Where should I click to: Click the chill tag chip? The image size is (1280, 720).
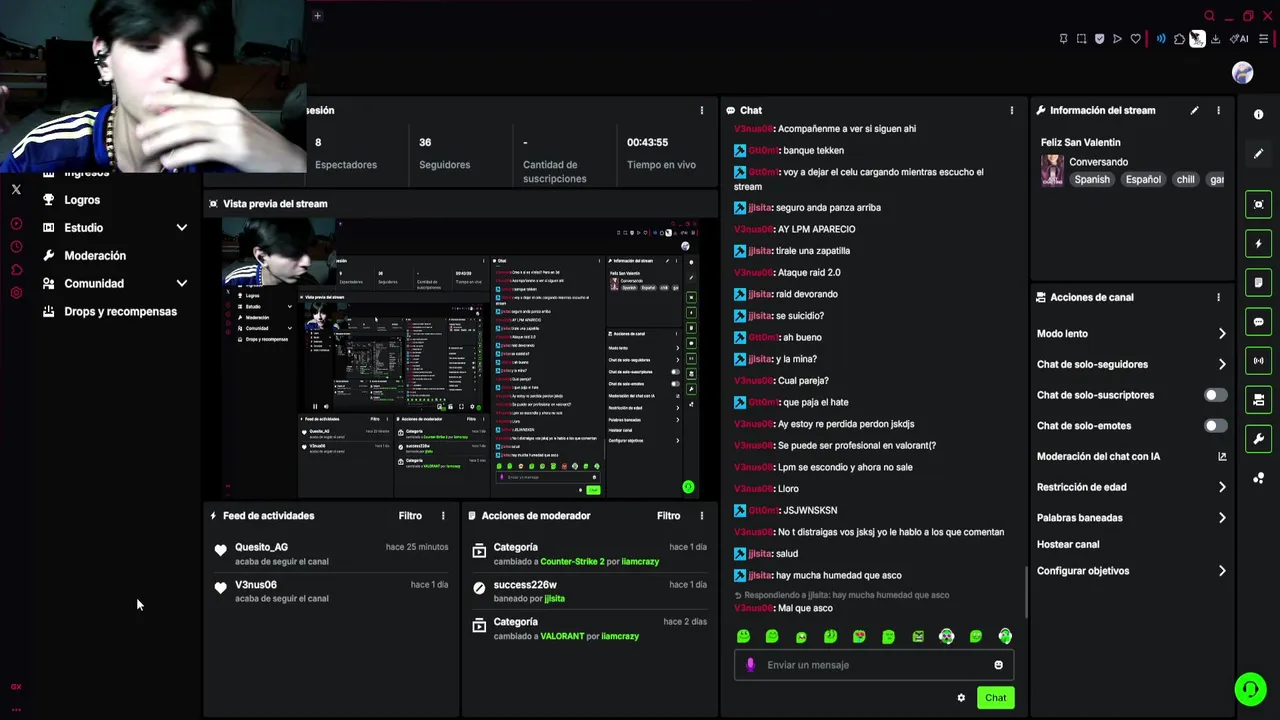pyautogui.click(x=1185, y=180)
